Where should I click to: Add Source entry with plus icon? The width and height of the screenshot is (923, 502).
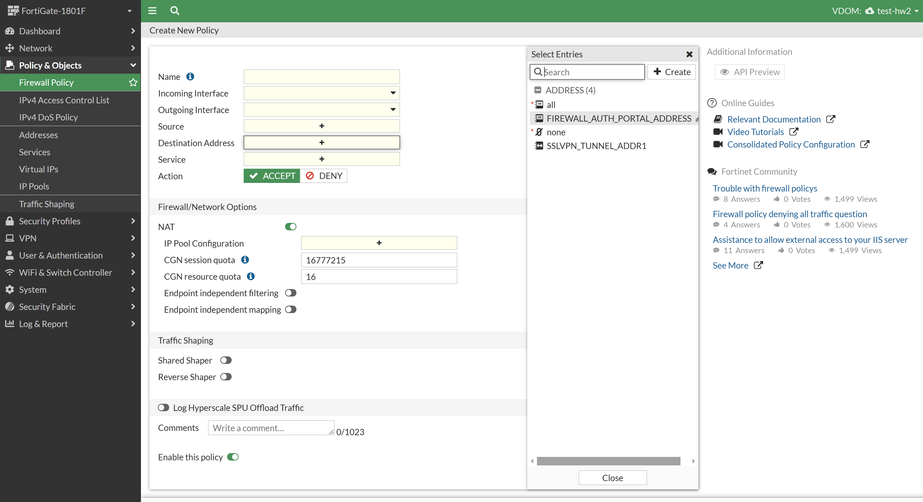tap(321, 126)
